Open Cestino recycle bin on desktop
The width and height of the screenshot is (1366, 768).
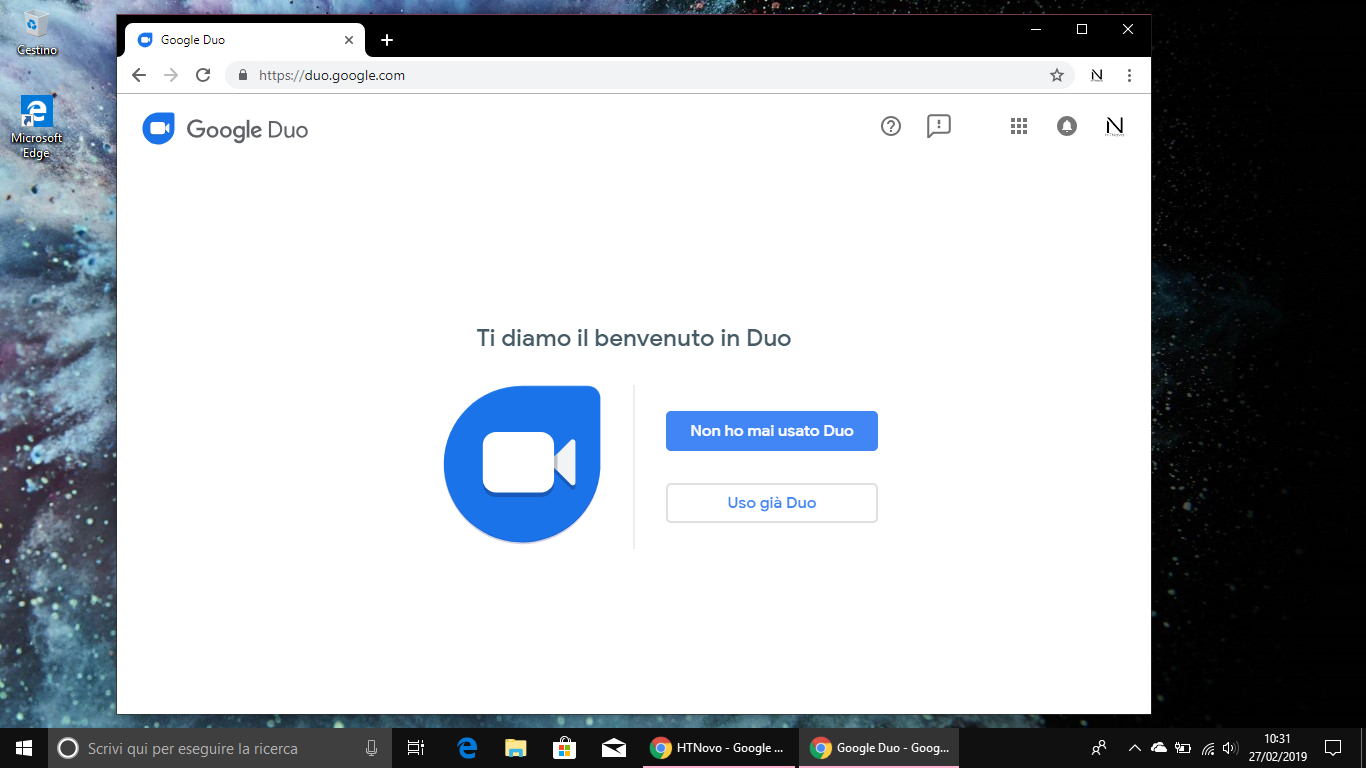(x=37, y=33)
